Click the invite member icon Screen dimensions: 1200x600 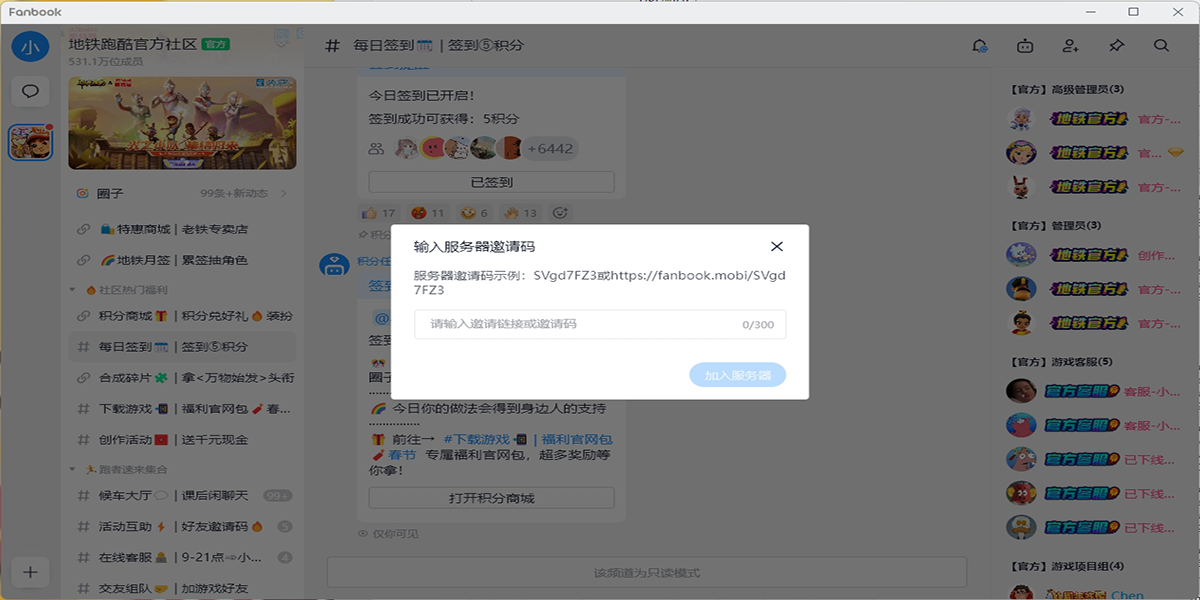(x=1071, y=45)
